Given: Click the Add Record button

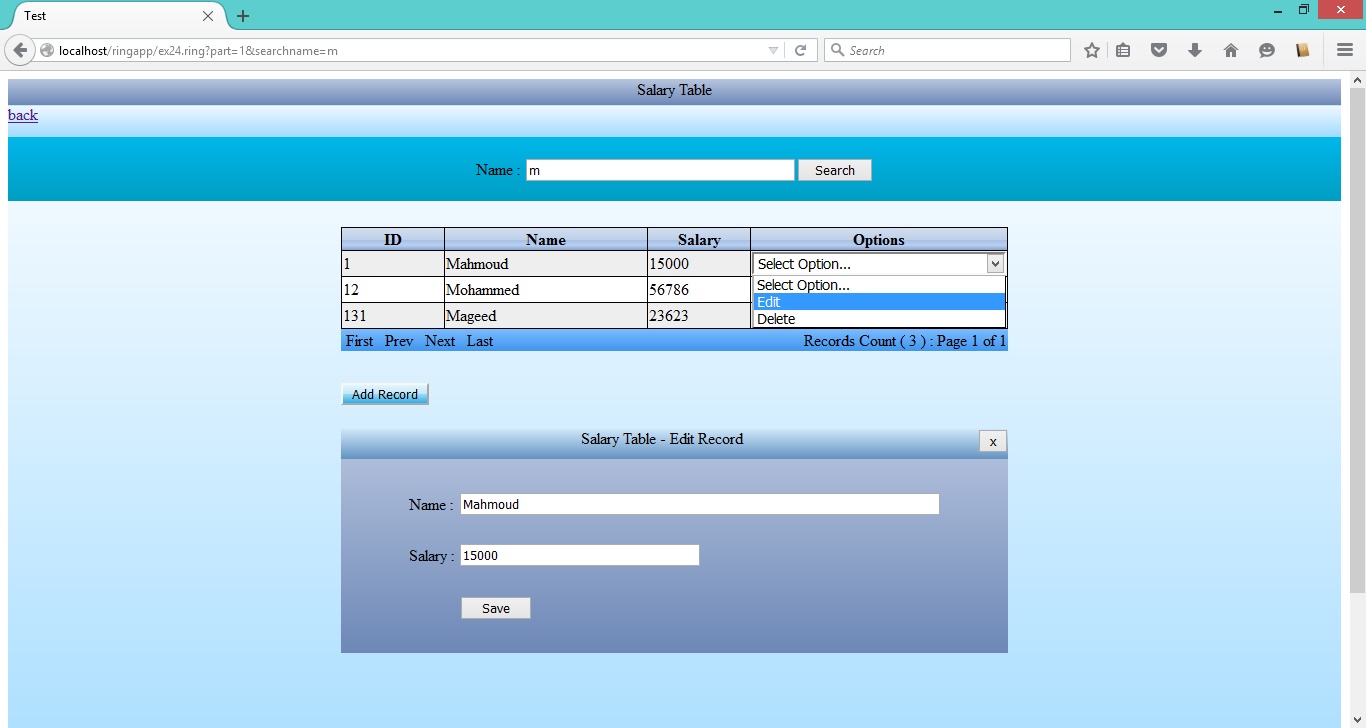Looking at the screenshot, I should pyautogui.click(x=384, y=393).
